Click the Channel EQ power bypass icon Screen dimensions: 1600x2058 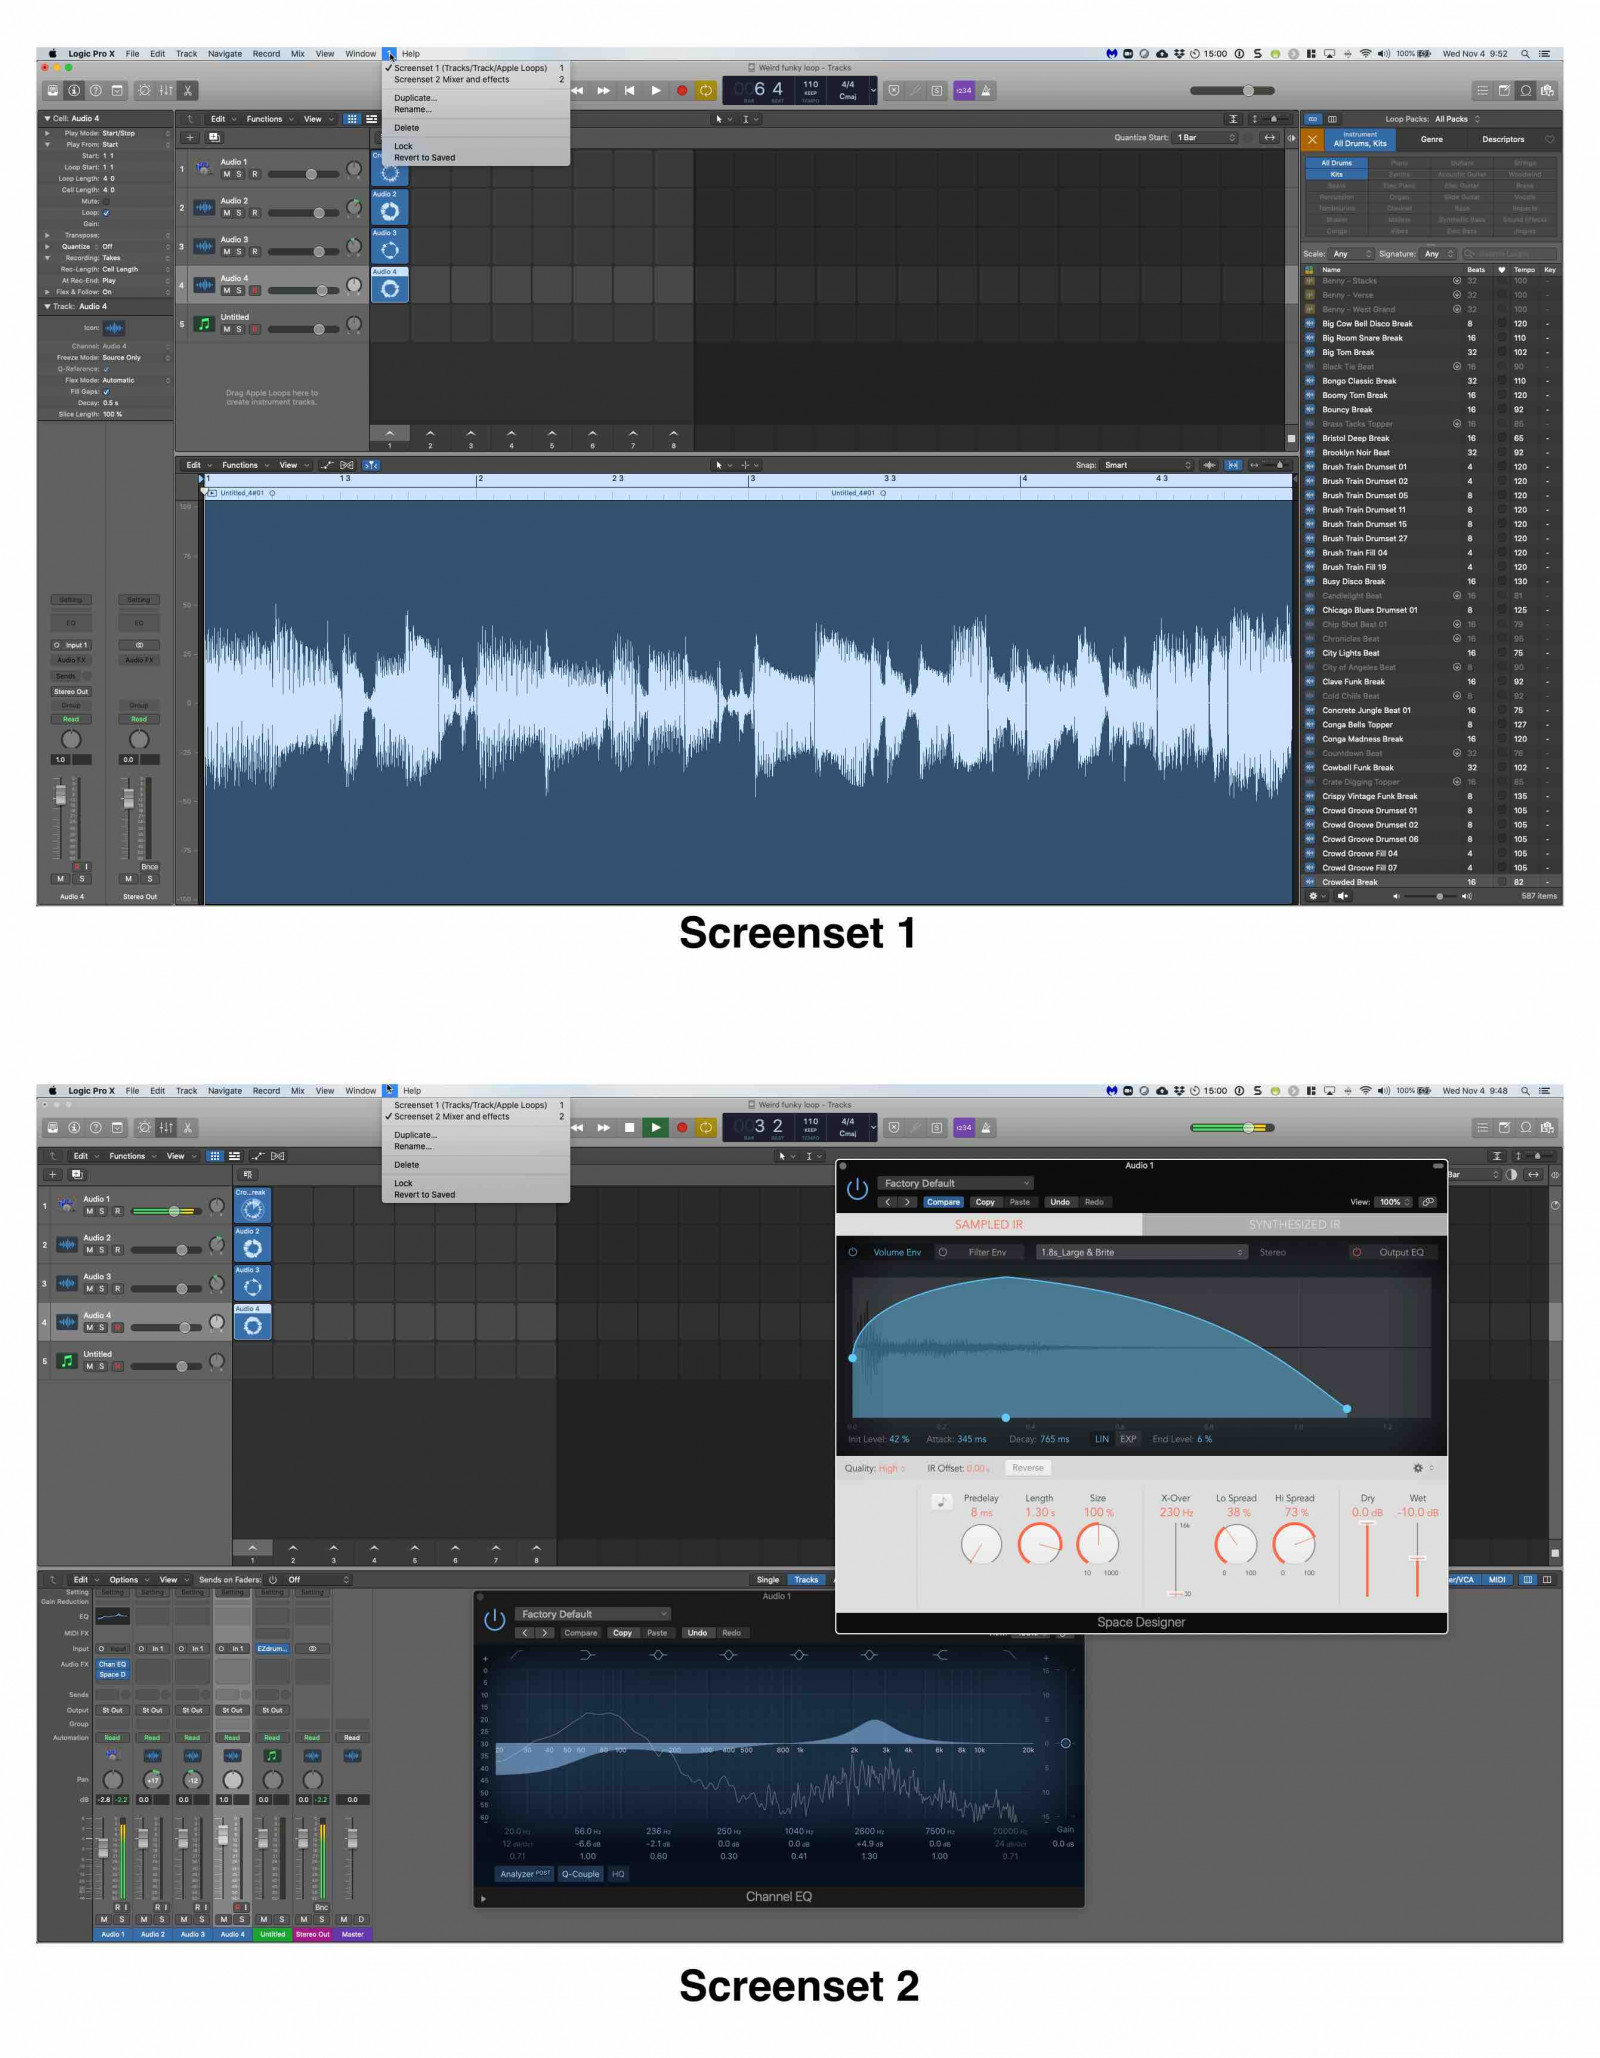pyautogui.click(x=494, y=1620)
